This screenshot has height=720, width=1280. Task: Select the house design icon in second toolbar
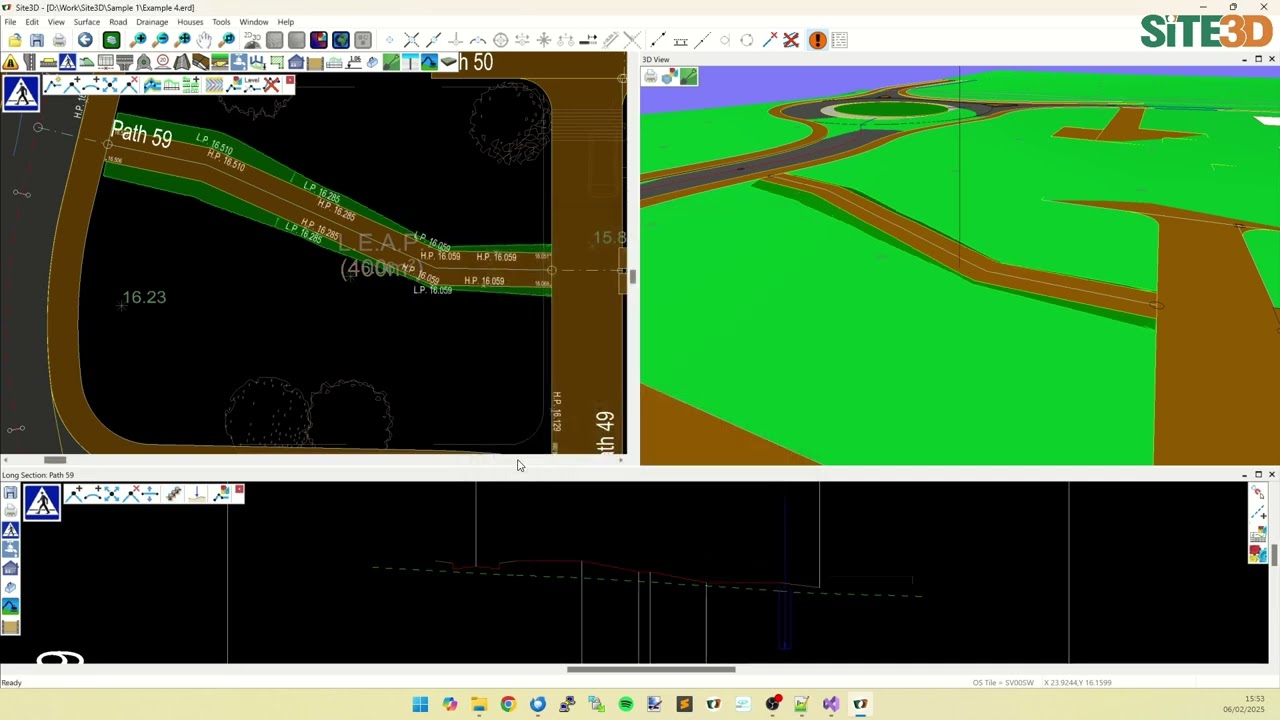coord(296,62)
